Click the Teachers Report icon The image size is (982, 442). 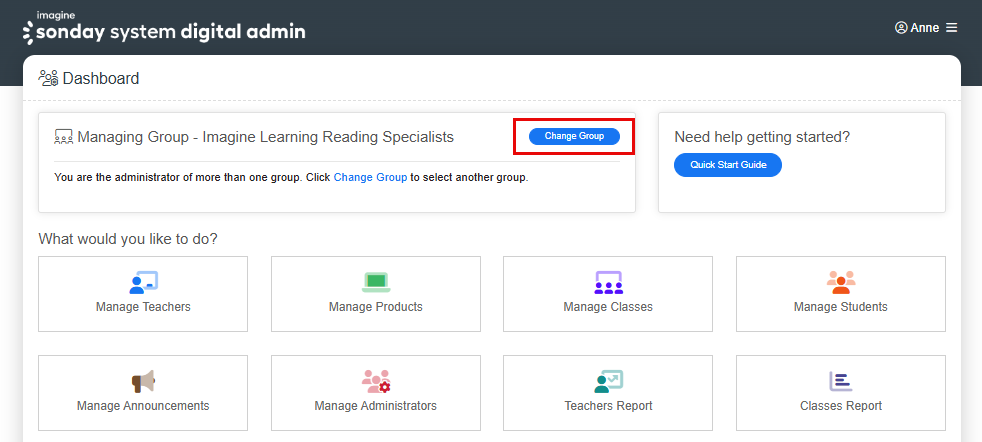pos(608,381)
